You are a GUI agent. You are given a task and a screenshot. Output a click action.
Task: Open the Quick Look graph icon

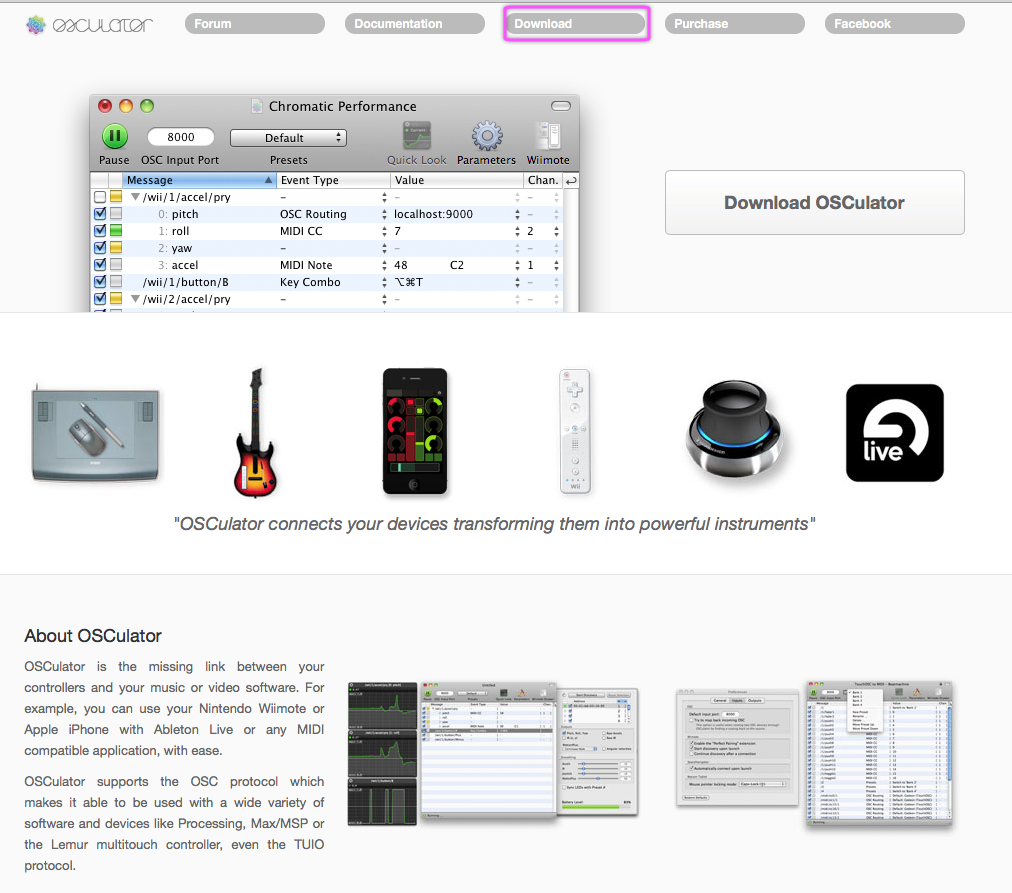pyautogui.click(x=416, y=138)
